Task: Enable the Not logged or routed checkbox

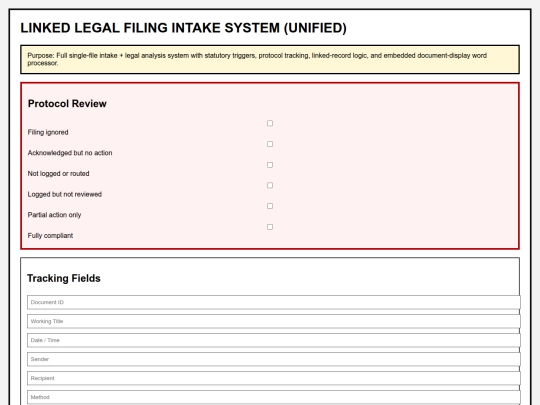Action: [270, 165]
